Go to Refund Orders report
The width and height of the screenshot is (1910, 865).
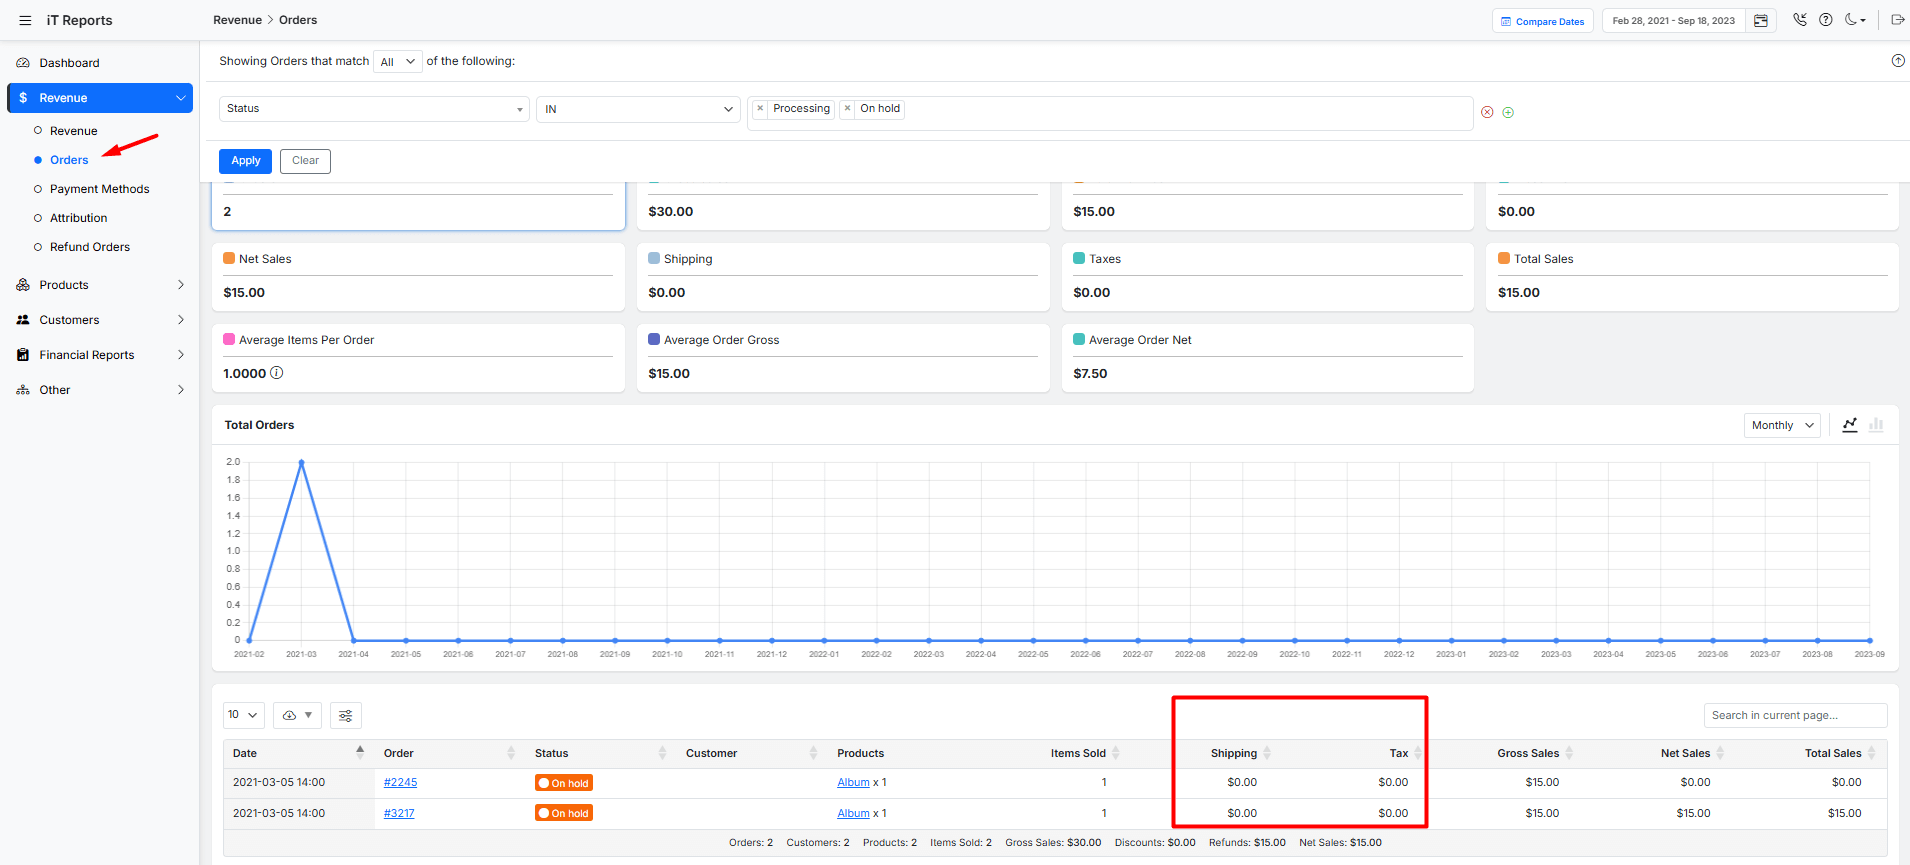click(90, 247)
